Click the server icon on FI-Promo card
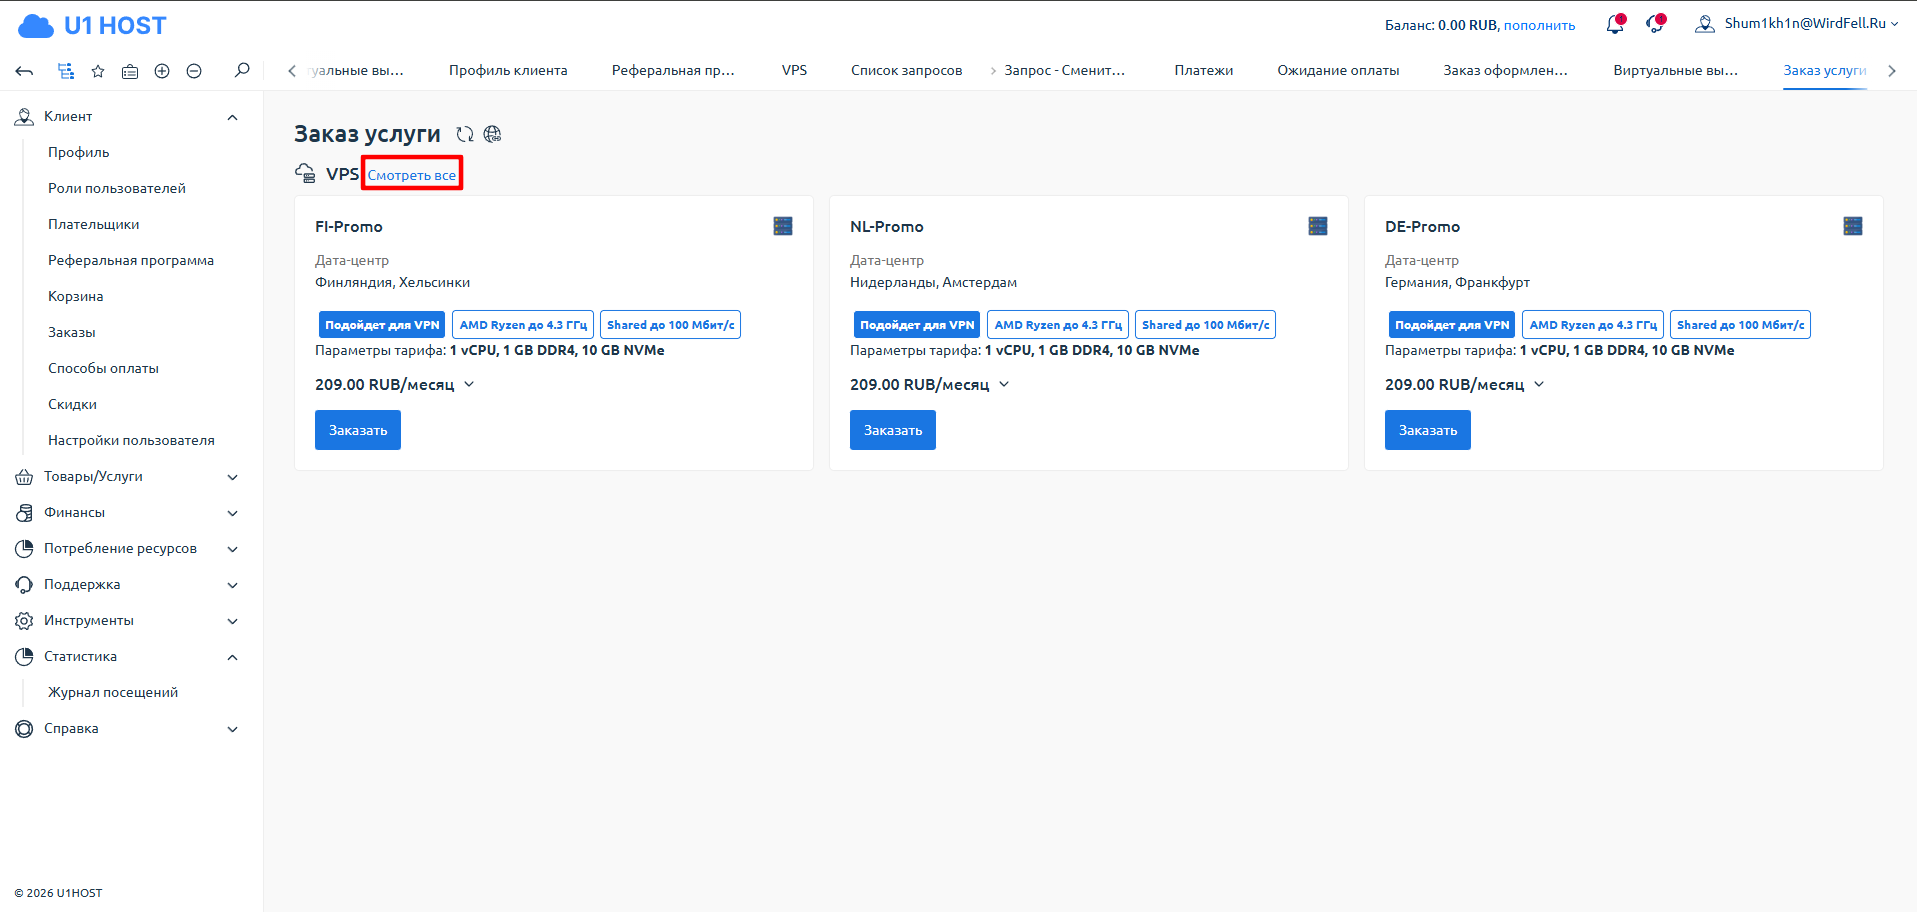The width and height of the screenshot is (1917, 912). (x=783, y=226)
